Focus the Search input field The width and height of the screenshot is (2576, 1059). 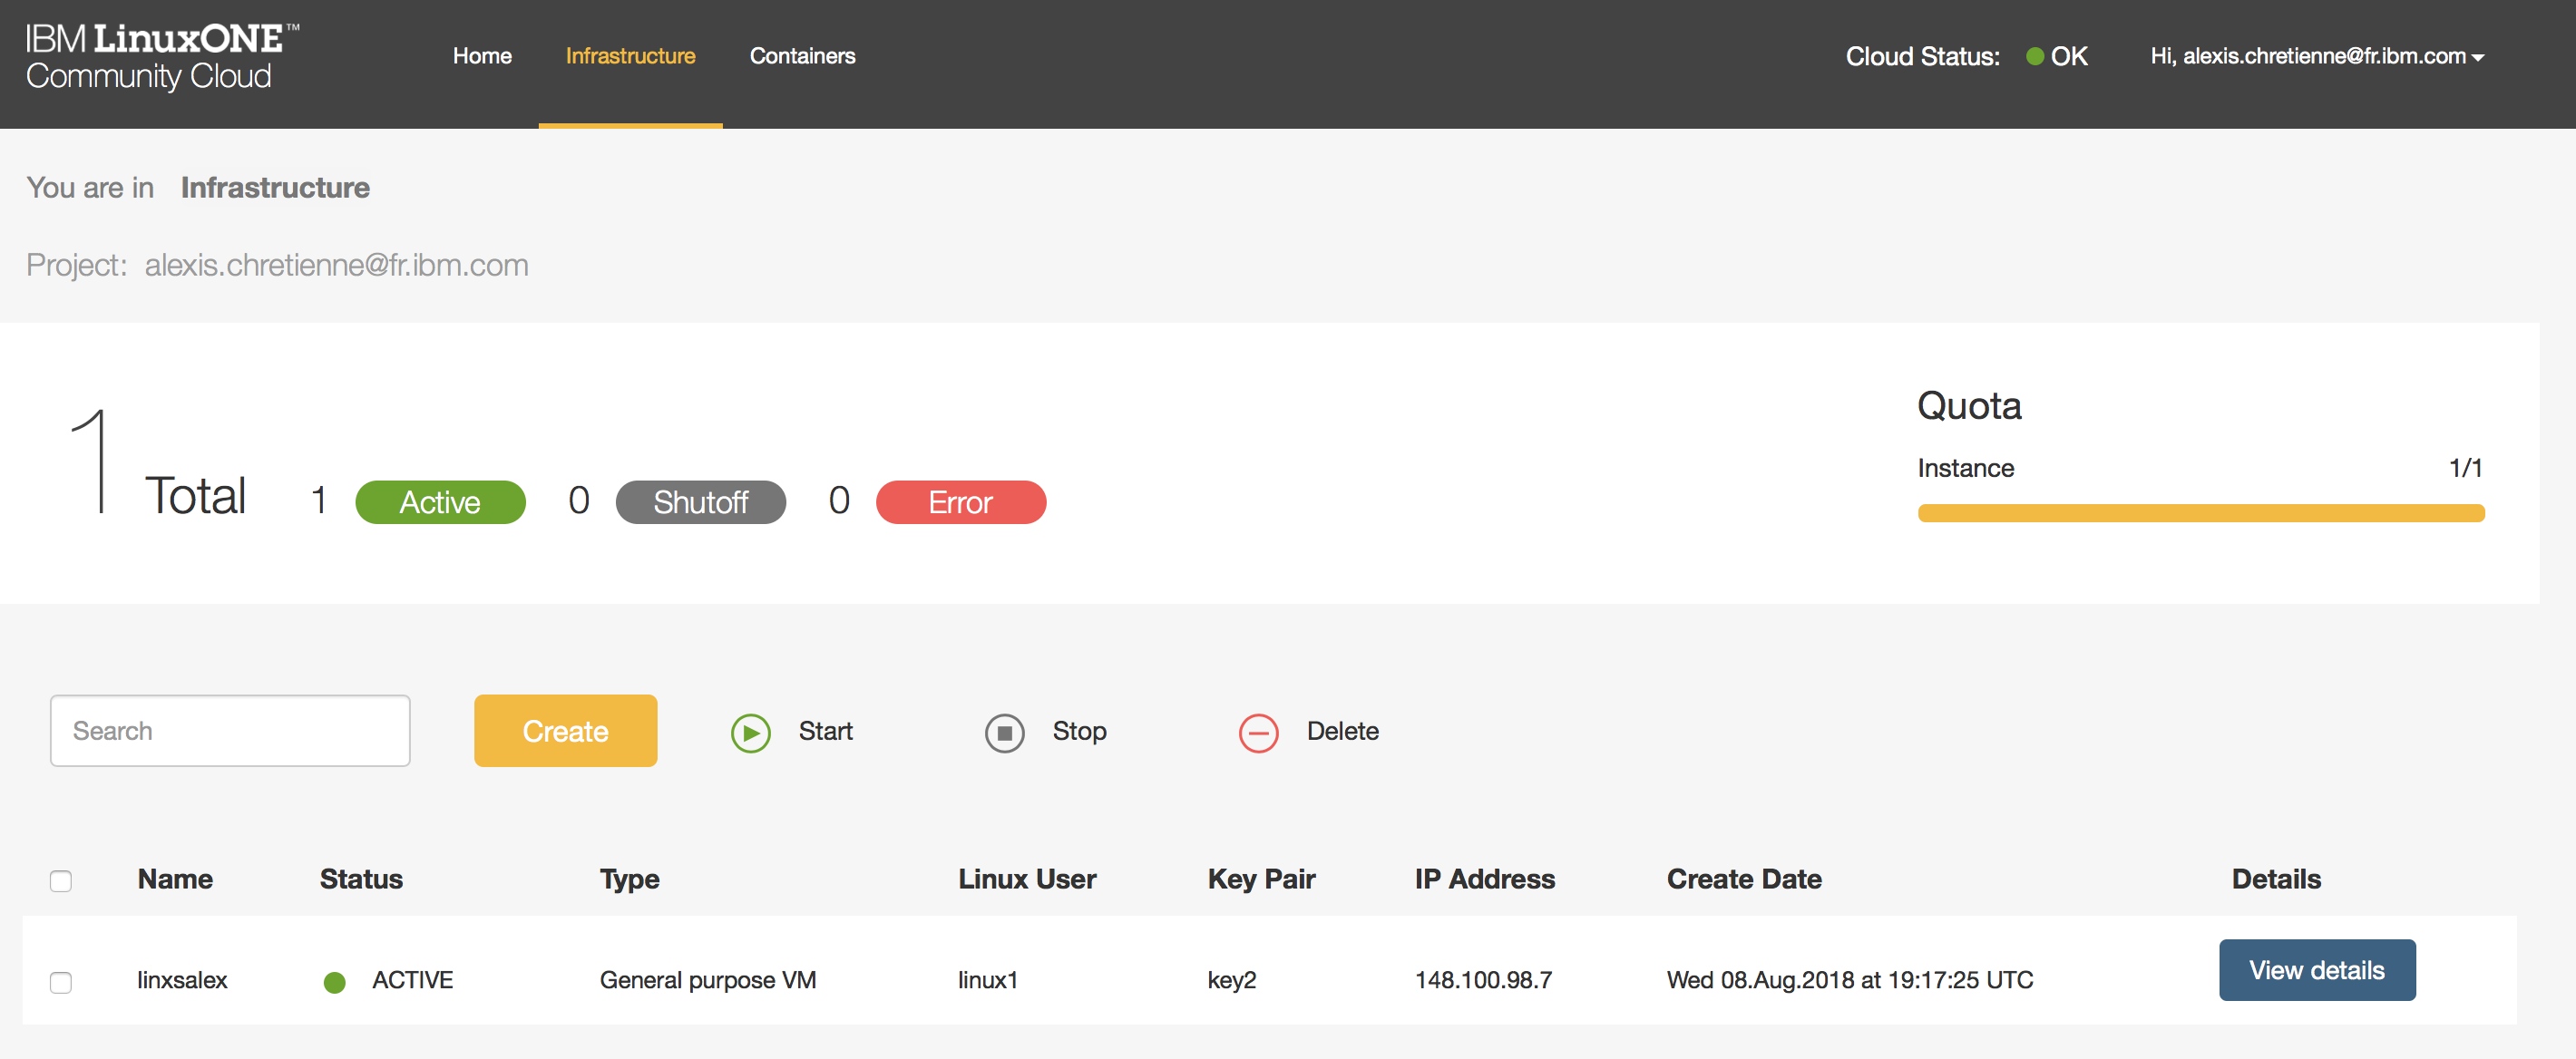point(230,731)
